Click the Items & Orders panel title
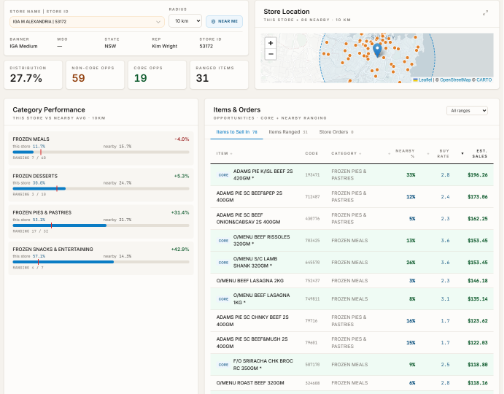Image resolution: width=504 pixels, height=394 pixels. (x=237, y=110)
